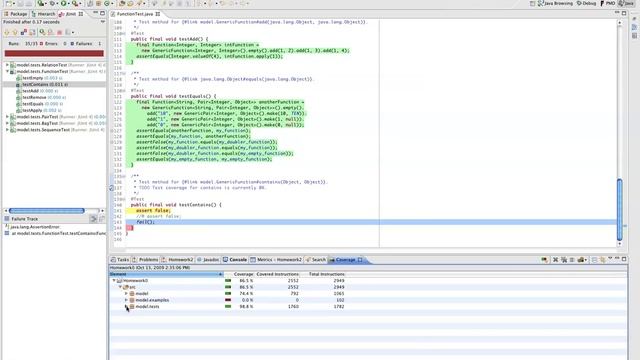Image resolution: width=640 pixels, height=360 pixels.
Task: Click the JUnit previous failure arrow
Action: [x=15, y=32]
